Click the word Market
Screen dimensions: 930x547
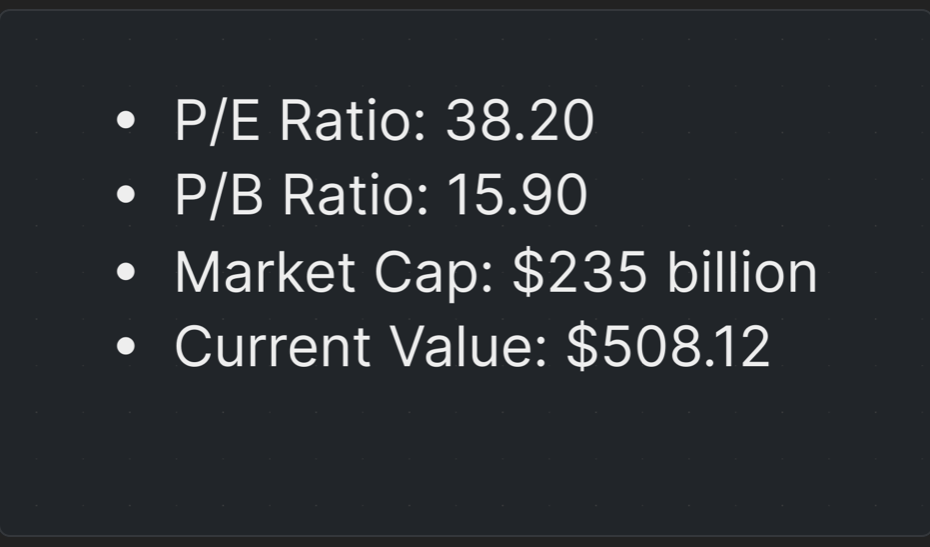(x=264, y=272)
